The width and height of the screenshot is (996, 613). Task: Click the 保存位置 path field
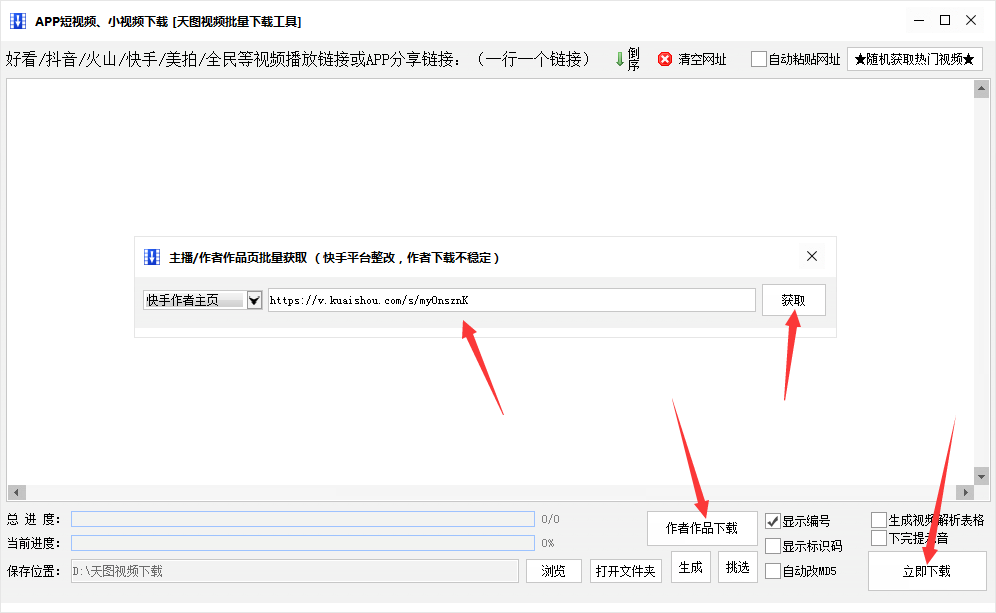pos(295,571)
